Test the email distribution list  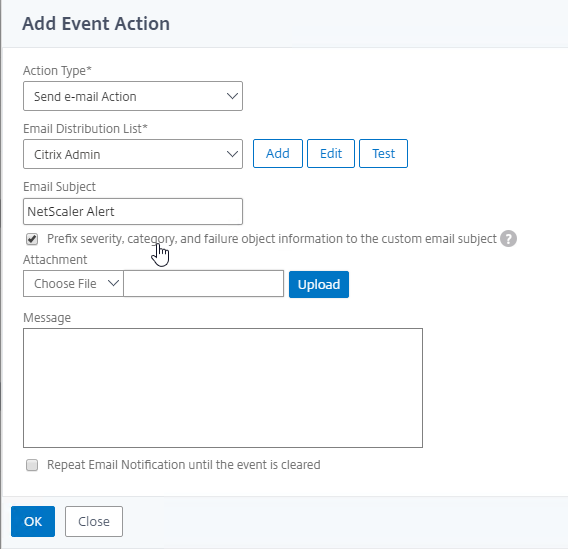point(383,154)
